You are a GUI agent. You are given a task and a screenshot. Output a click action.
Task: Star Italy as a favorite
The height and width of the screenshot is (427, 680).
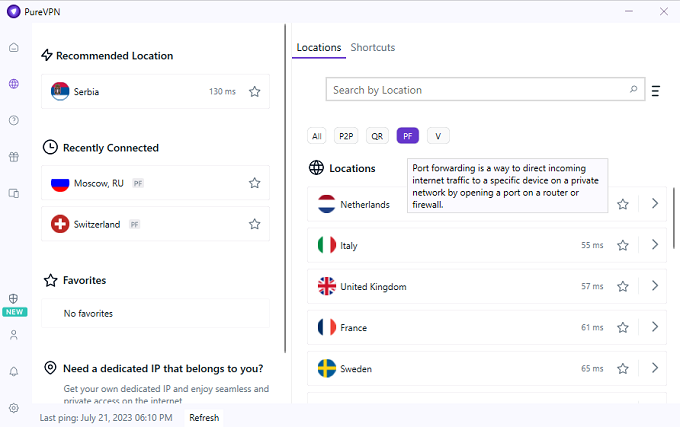pyautogui.click(x=622, y=245)
